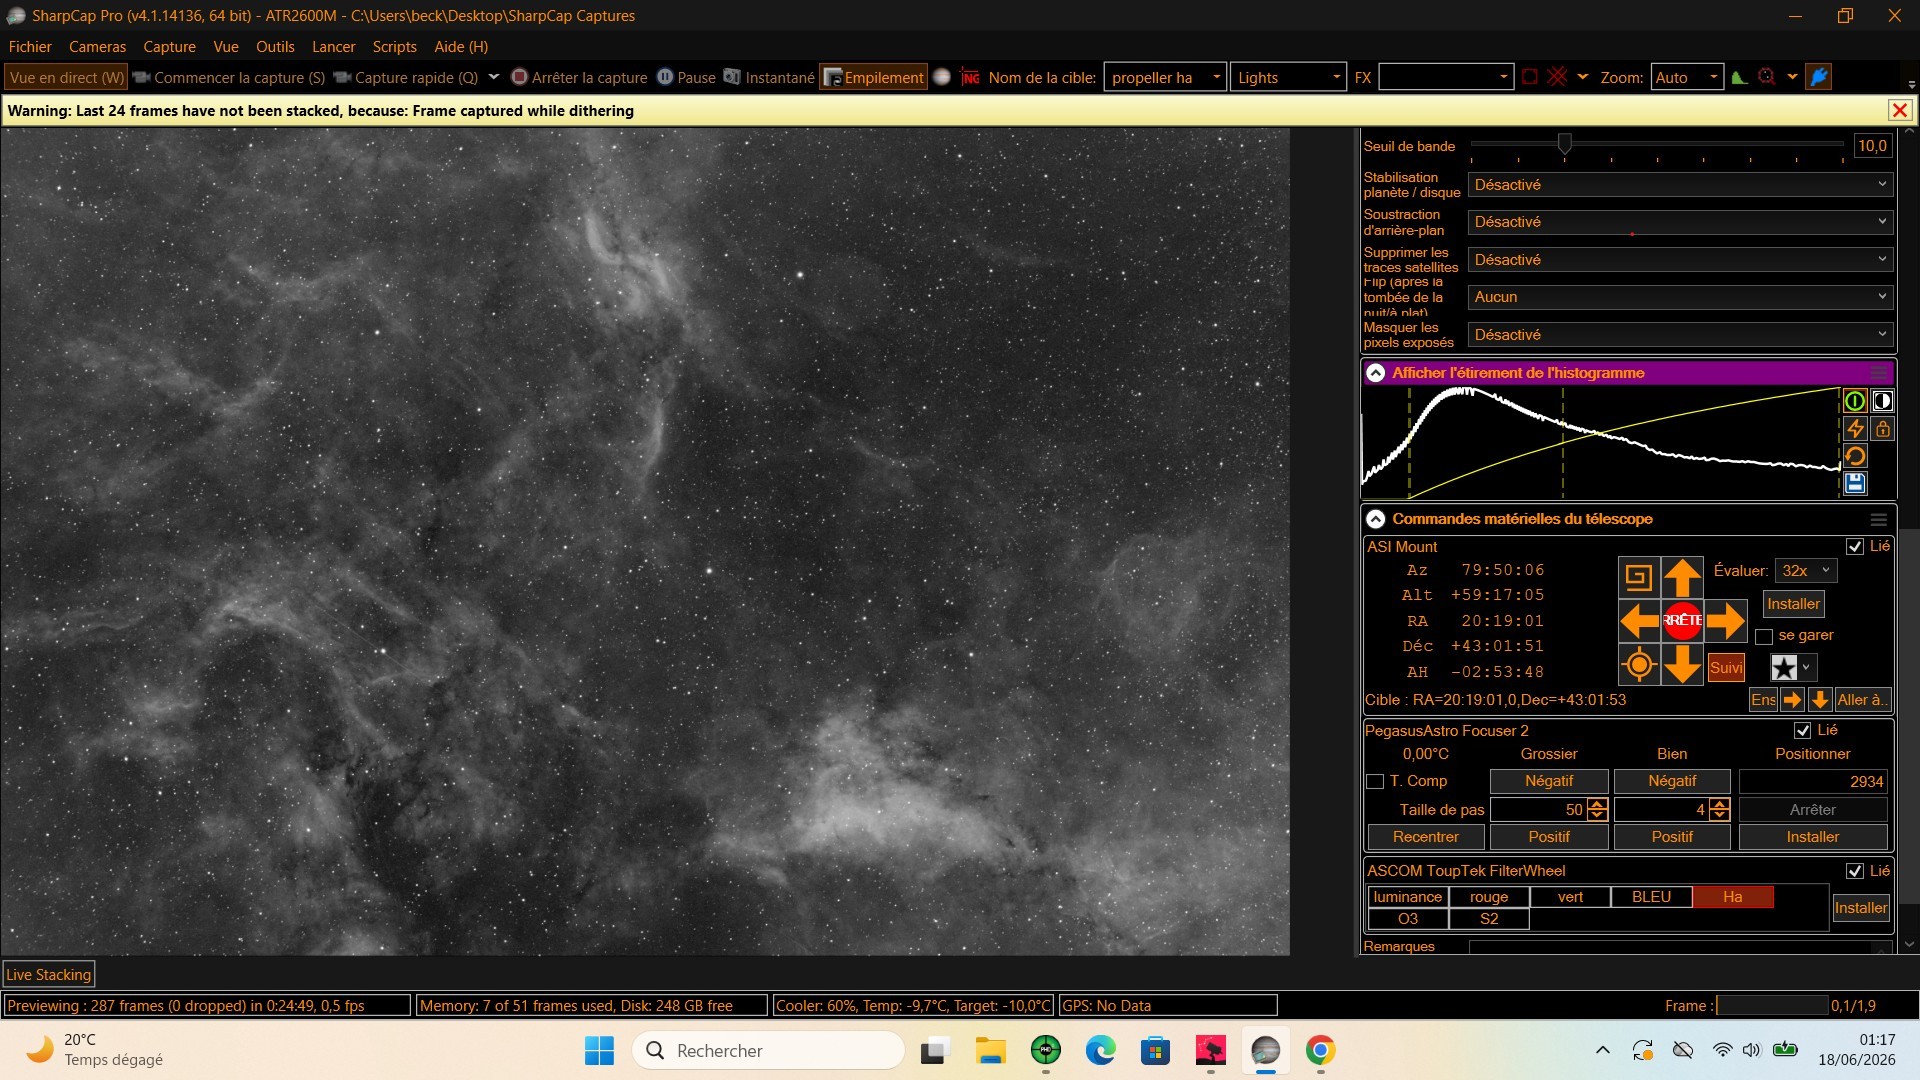Click Arrêter la capture button

coord(579,77)
